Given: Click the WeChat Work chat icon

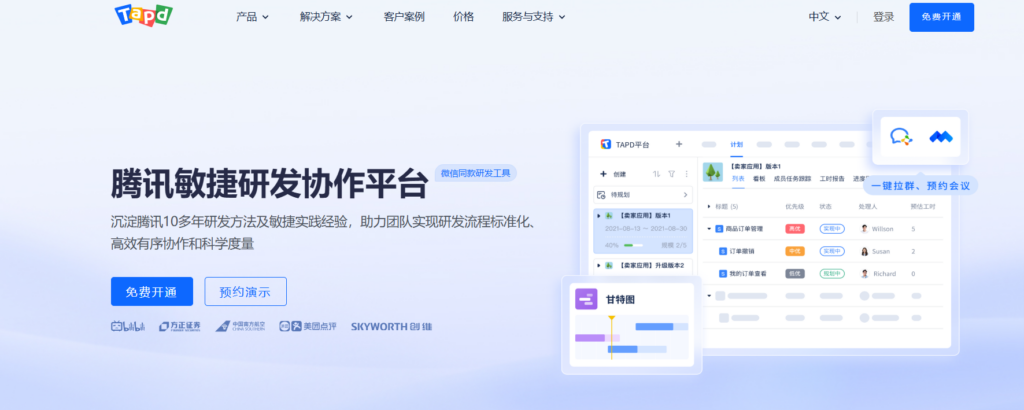Looking at the screenshot, I should point(901,136).
